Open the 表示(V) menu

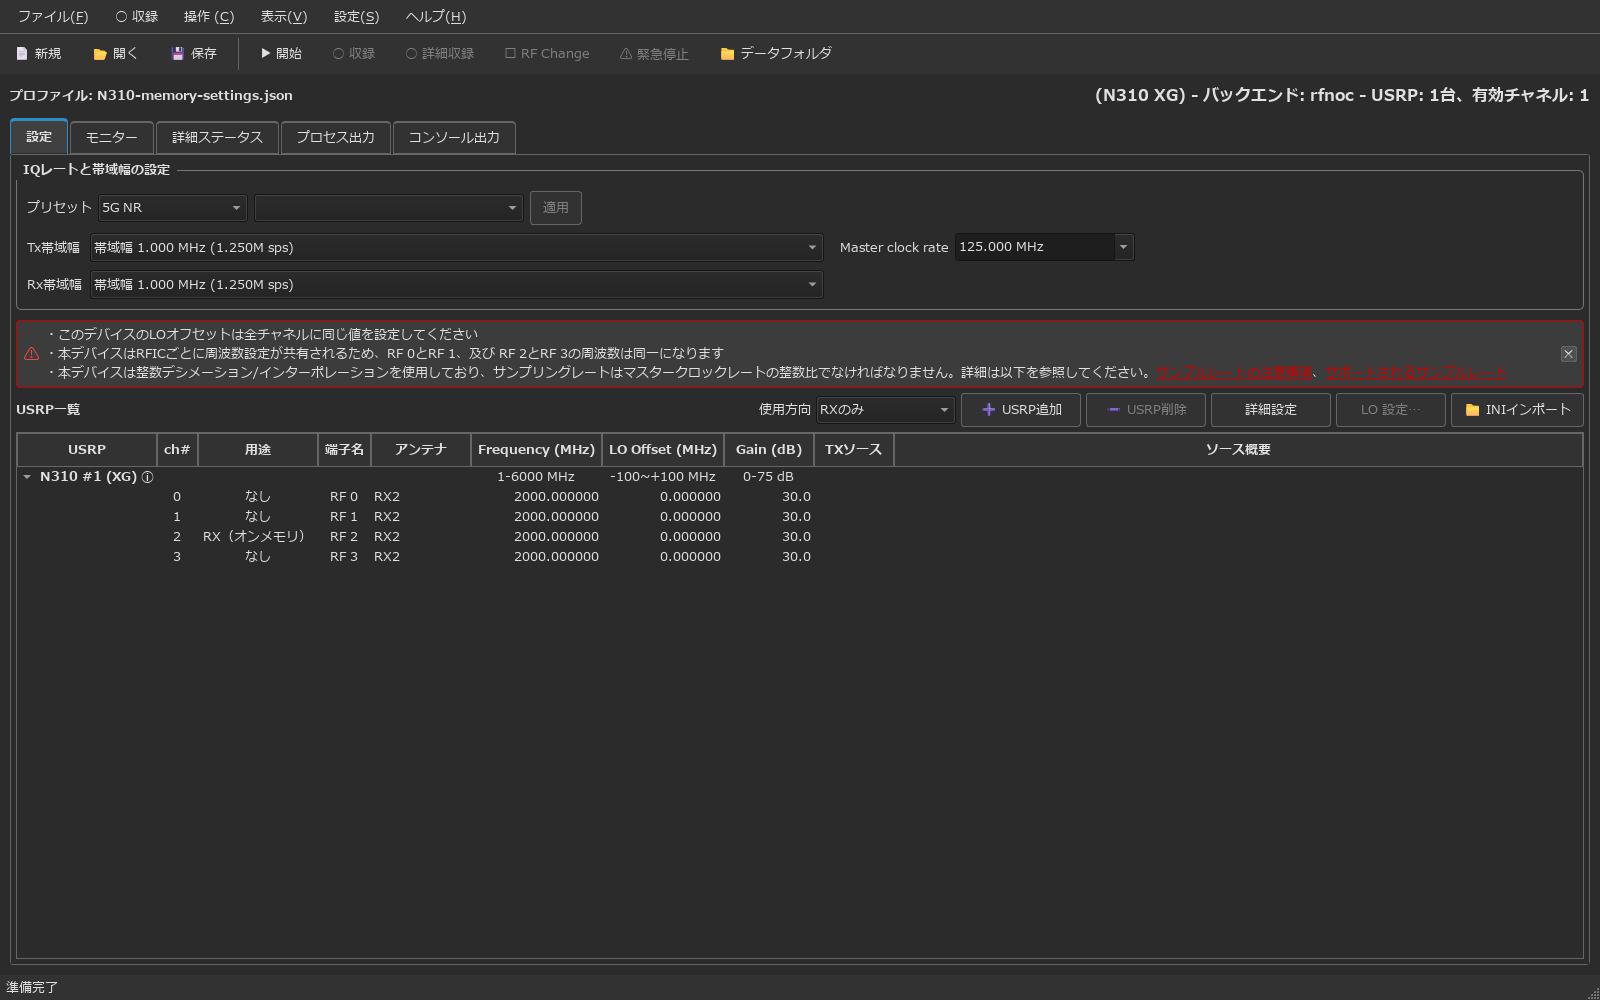click(284, 17)
